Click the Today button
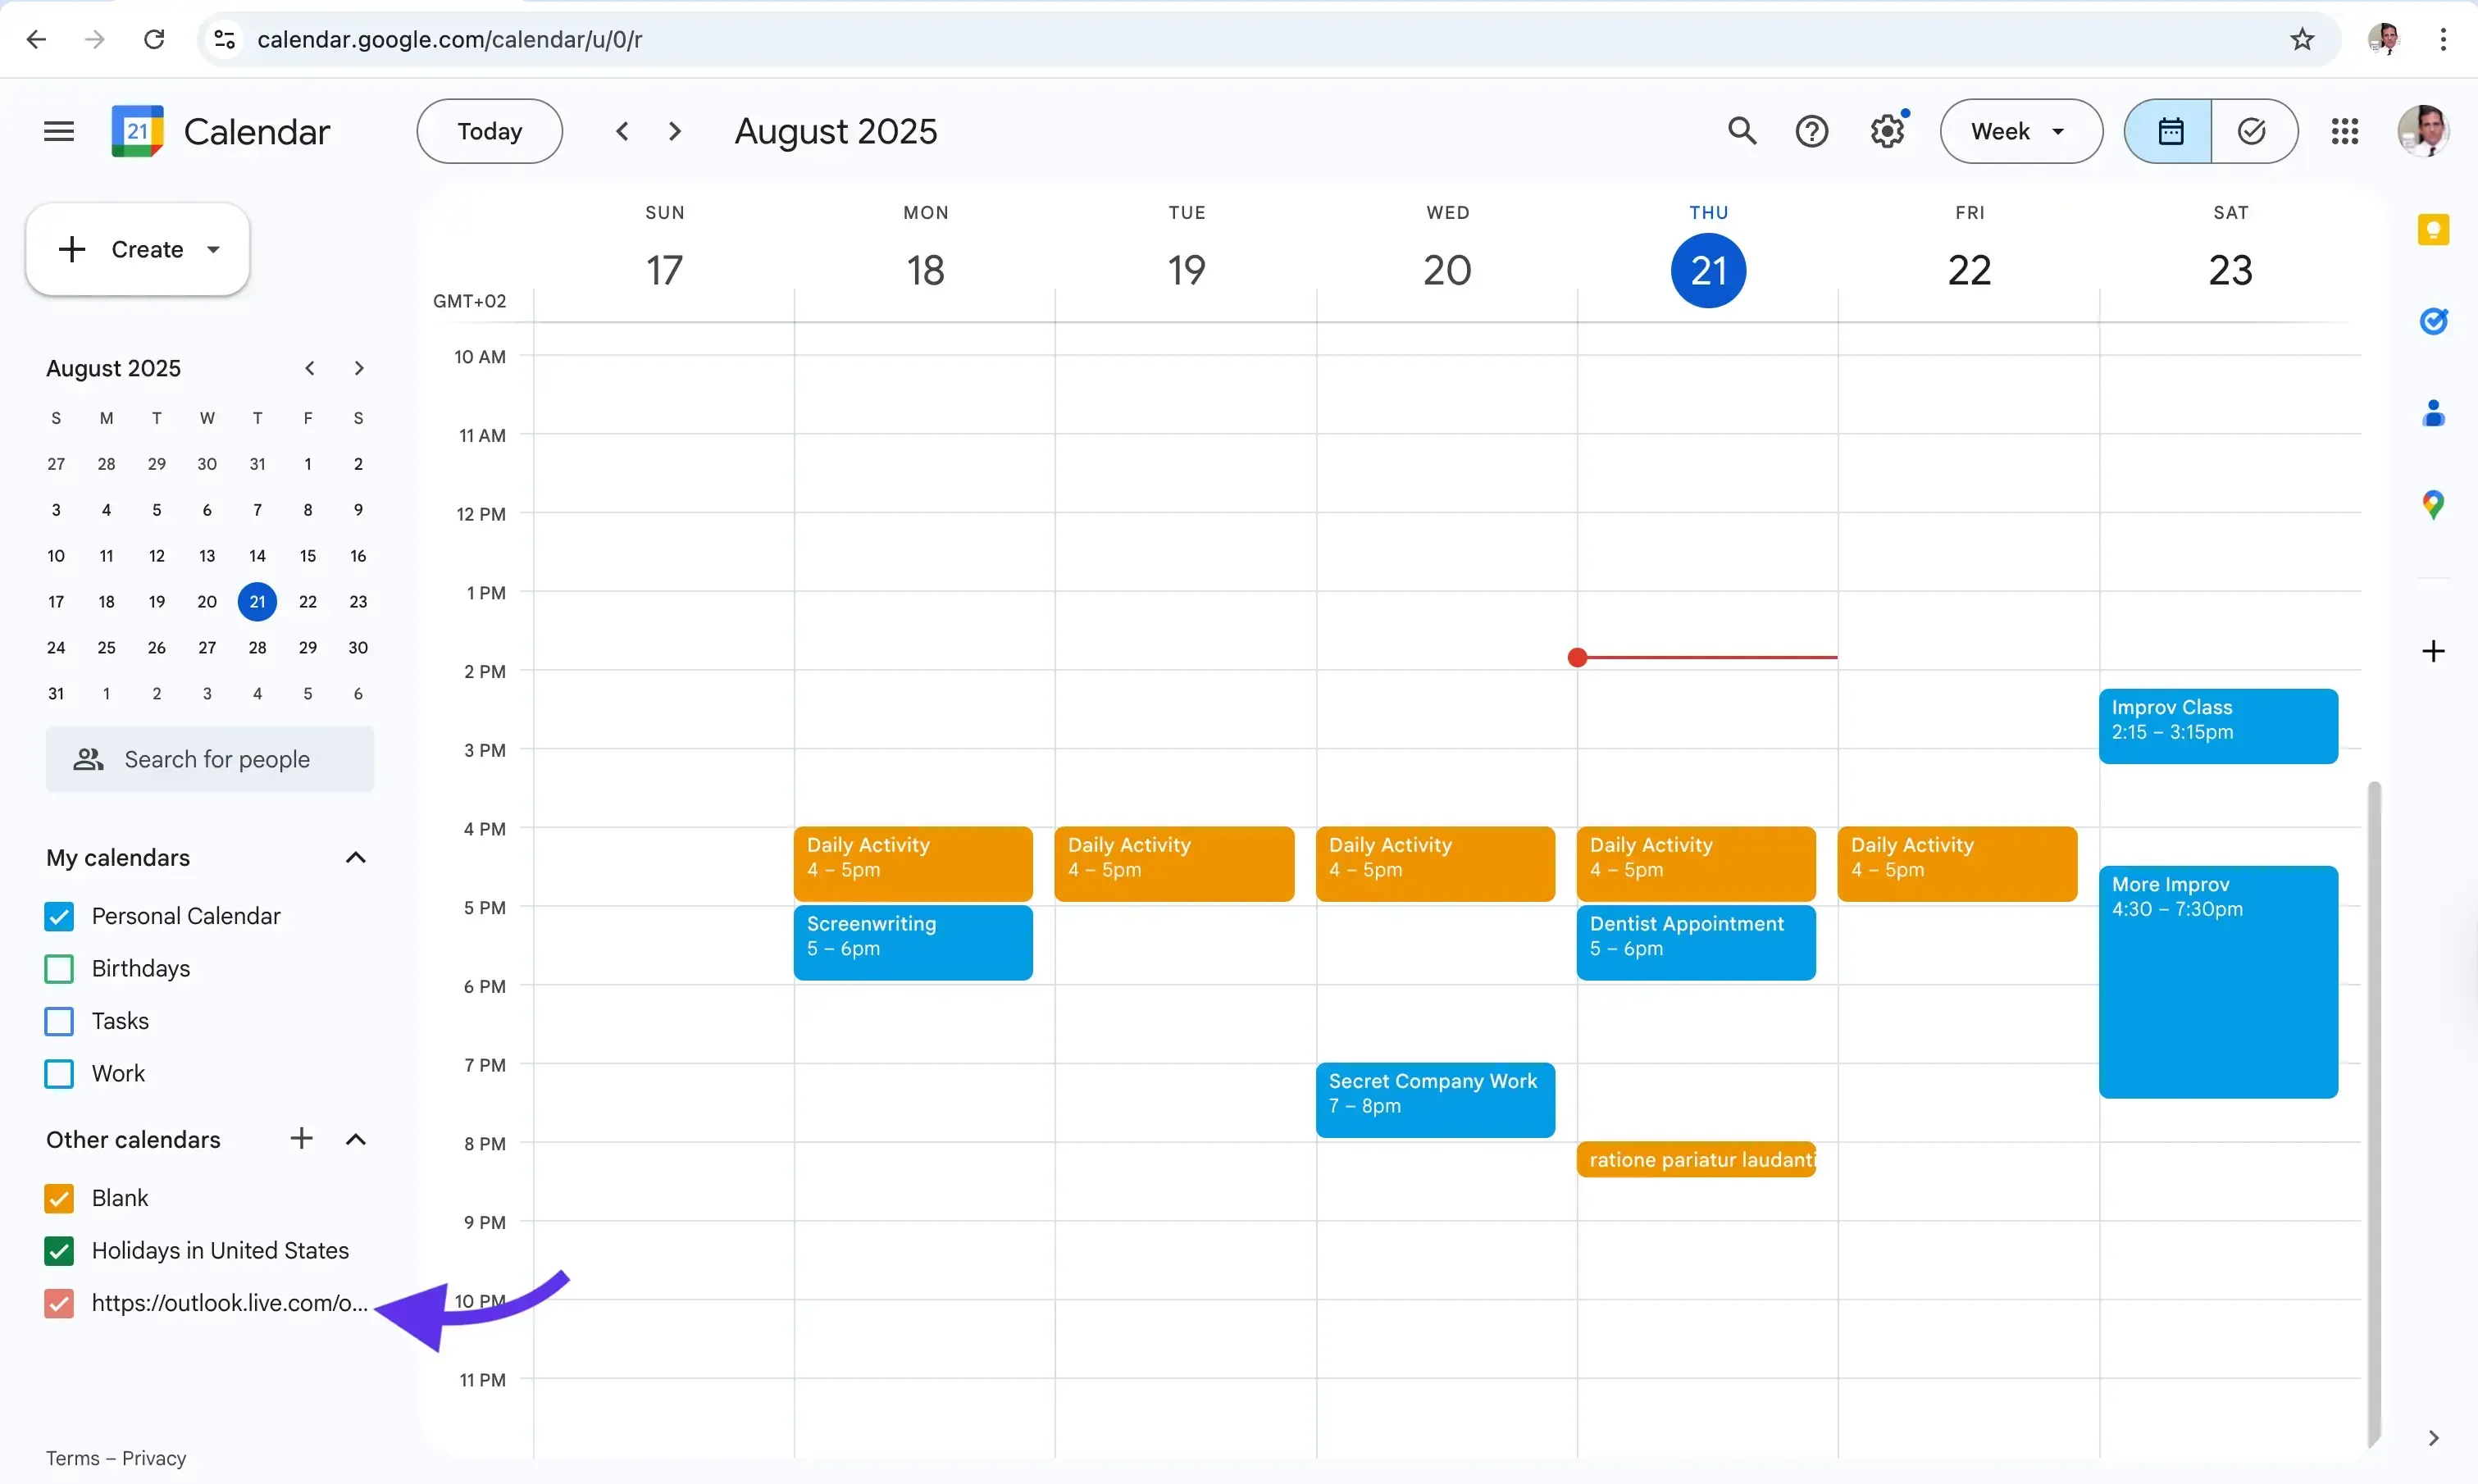Screen dimensions: 2478x1484 click(x=489, y=131)
